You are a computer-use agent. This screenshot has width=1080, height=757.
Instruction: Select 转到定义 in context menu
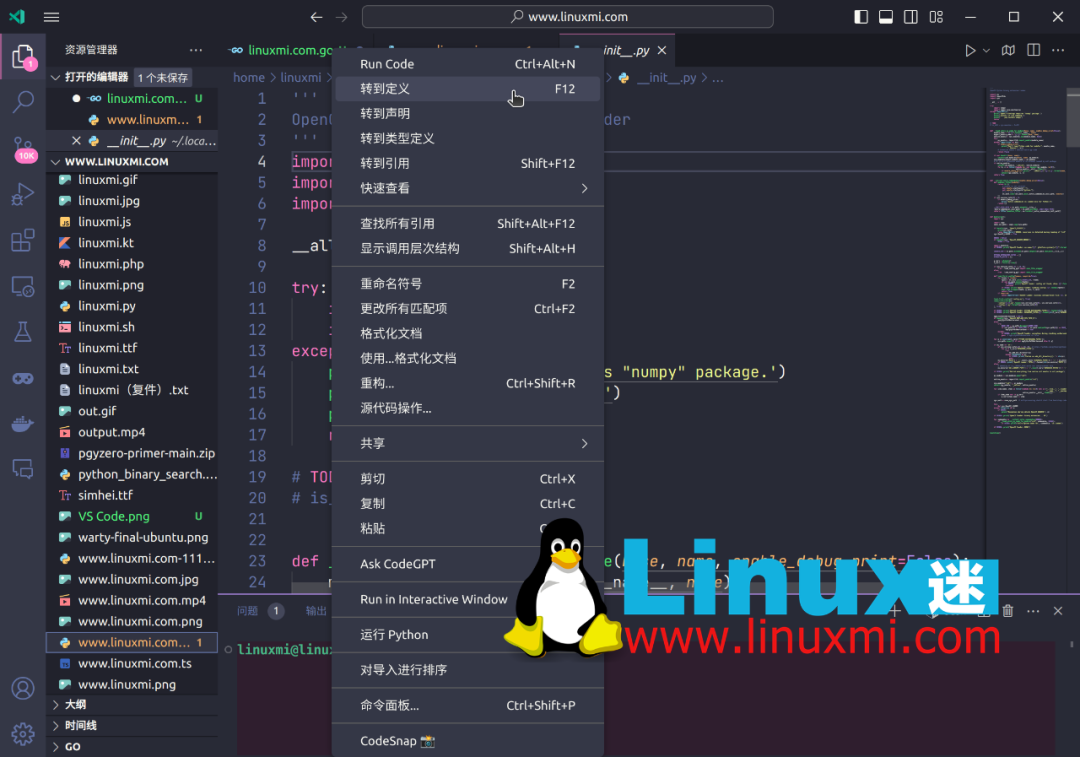pos(468,89)
